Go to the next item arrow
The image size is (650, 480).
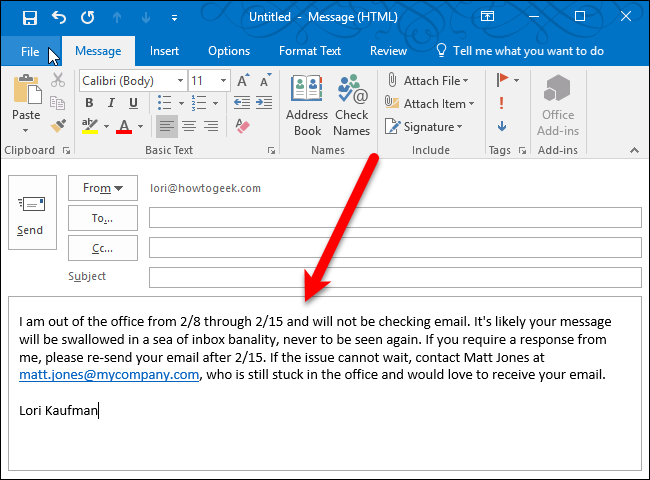[x=146, y=17]
